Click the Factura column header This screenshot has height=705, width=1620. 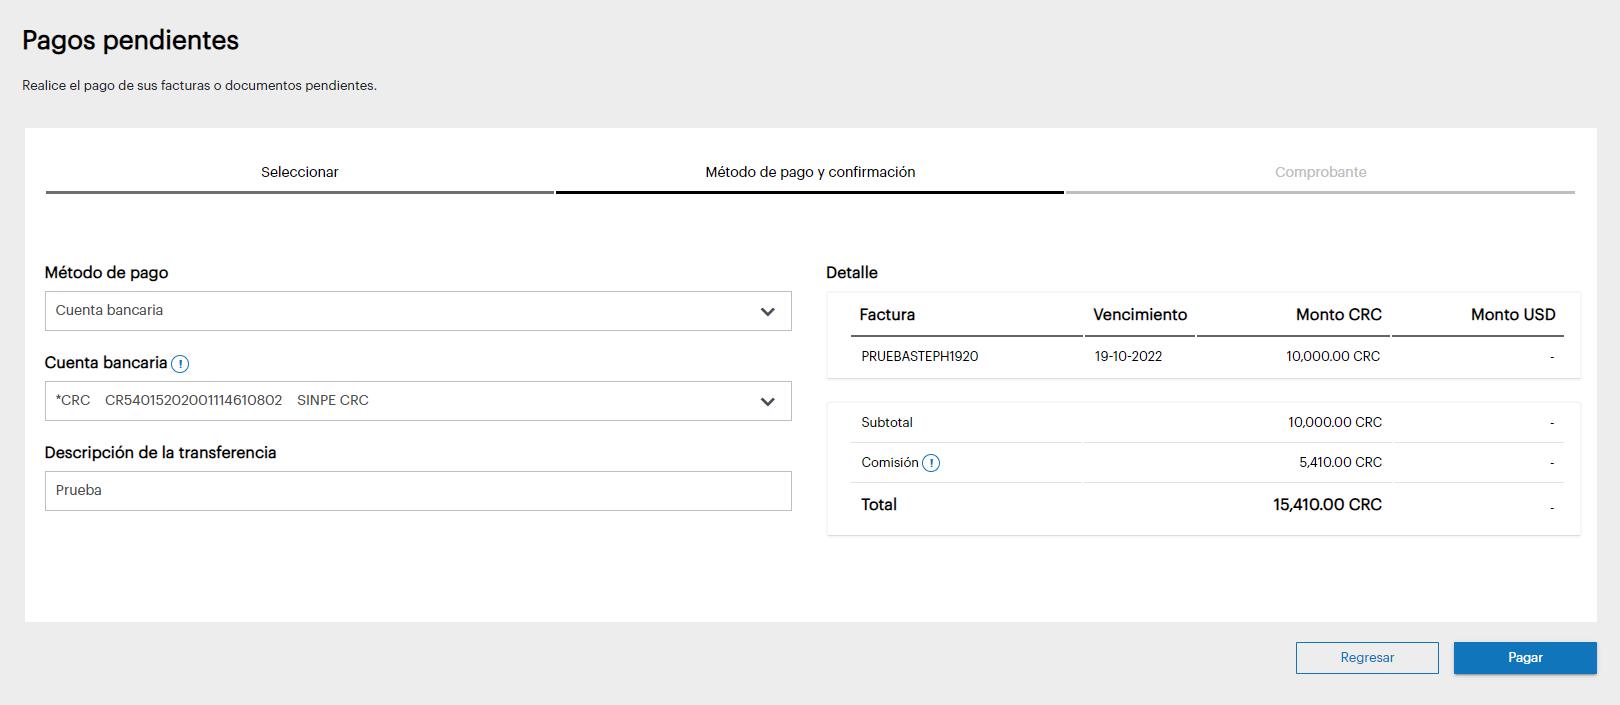[887, 315]
